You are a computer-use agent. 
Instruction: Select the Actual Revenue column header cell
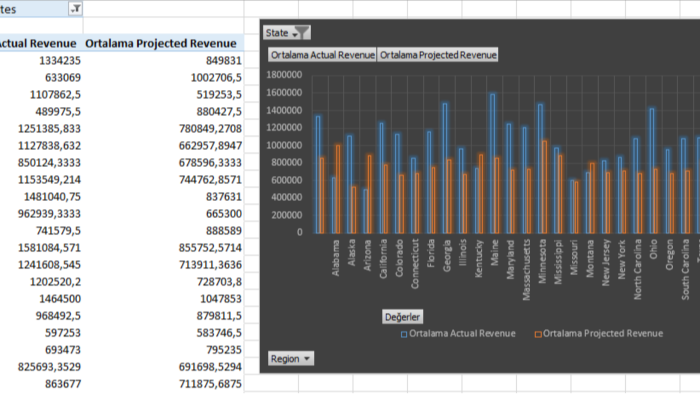(41, 43)
